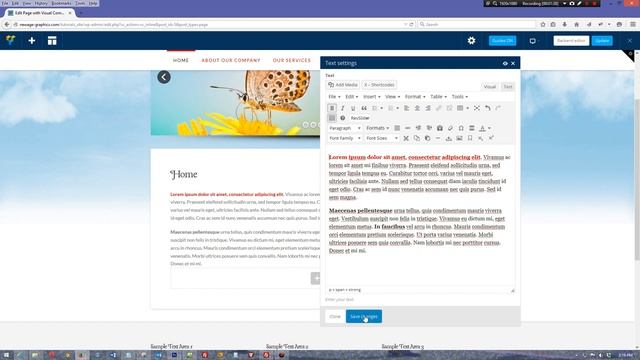
Task: Toggle Text settings panel display options
Action: click(x=505, y=63)
